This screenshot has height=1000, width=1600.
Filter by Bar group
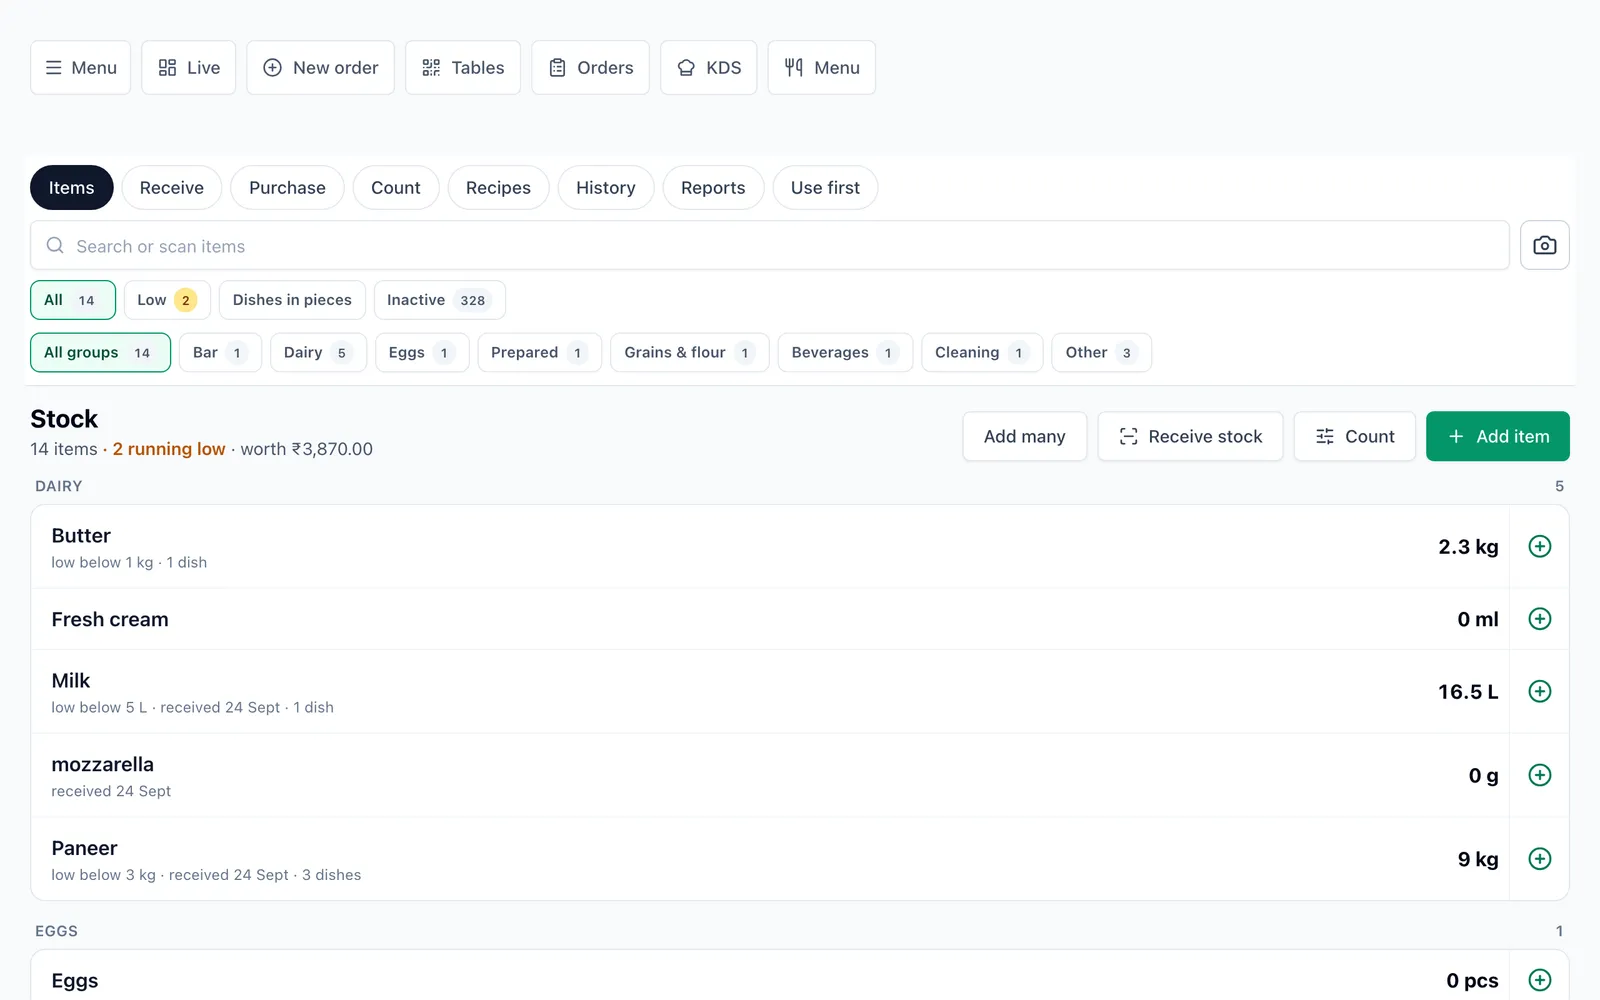[220, 353]
